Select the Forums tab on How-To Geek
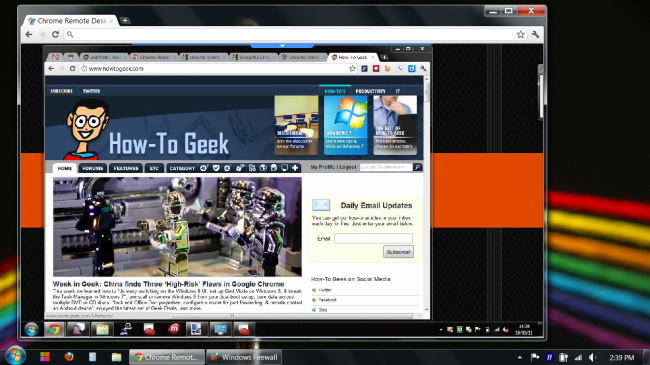 [x=92, y=168]
